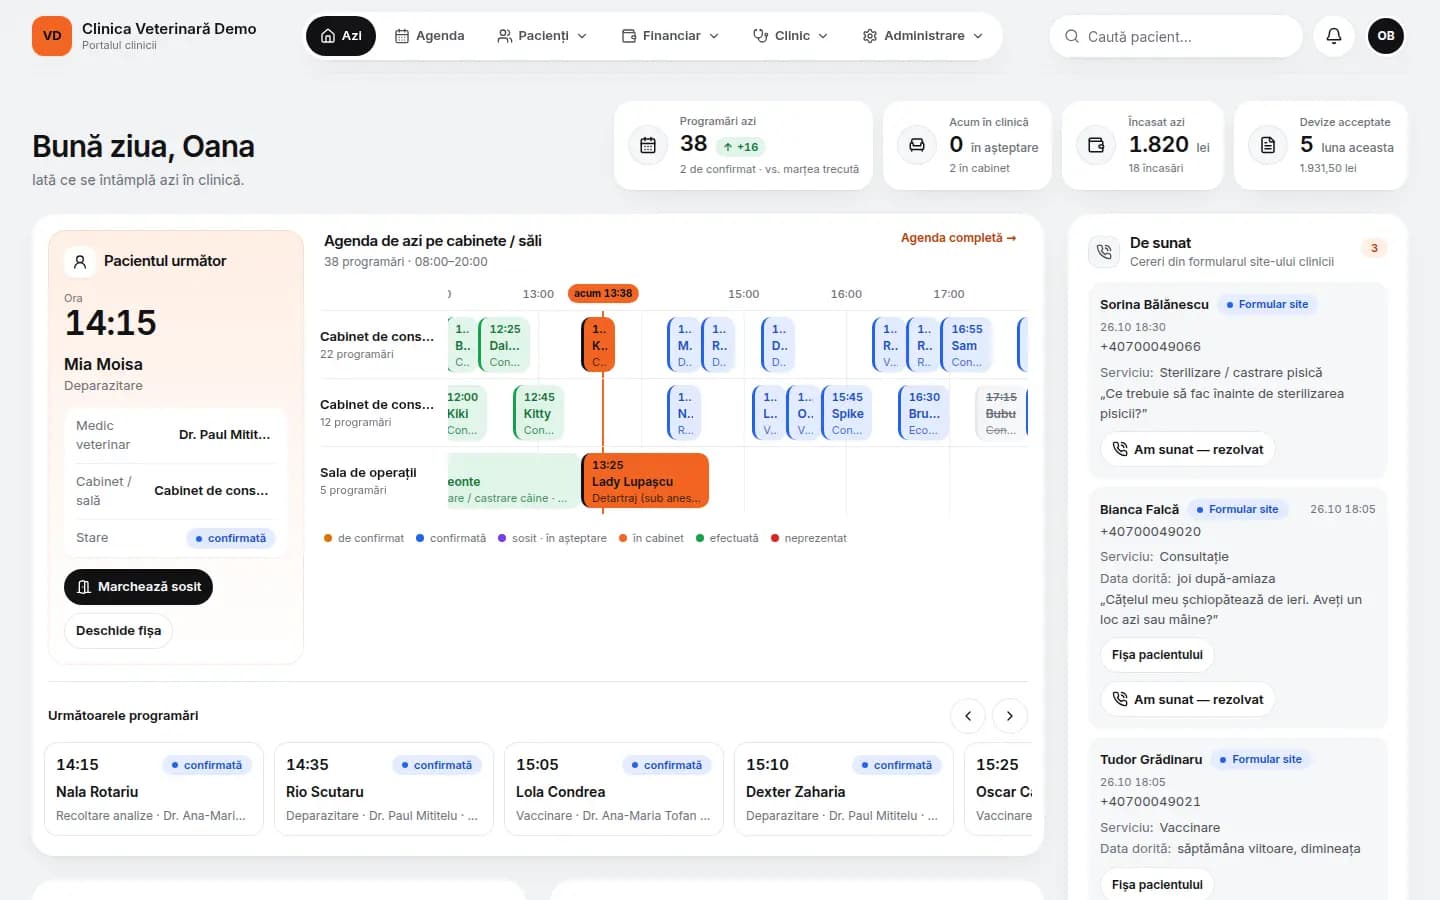Open the Agenda tab

[x=430, y=36]
